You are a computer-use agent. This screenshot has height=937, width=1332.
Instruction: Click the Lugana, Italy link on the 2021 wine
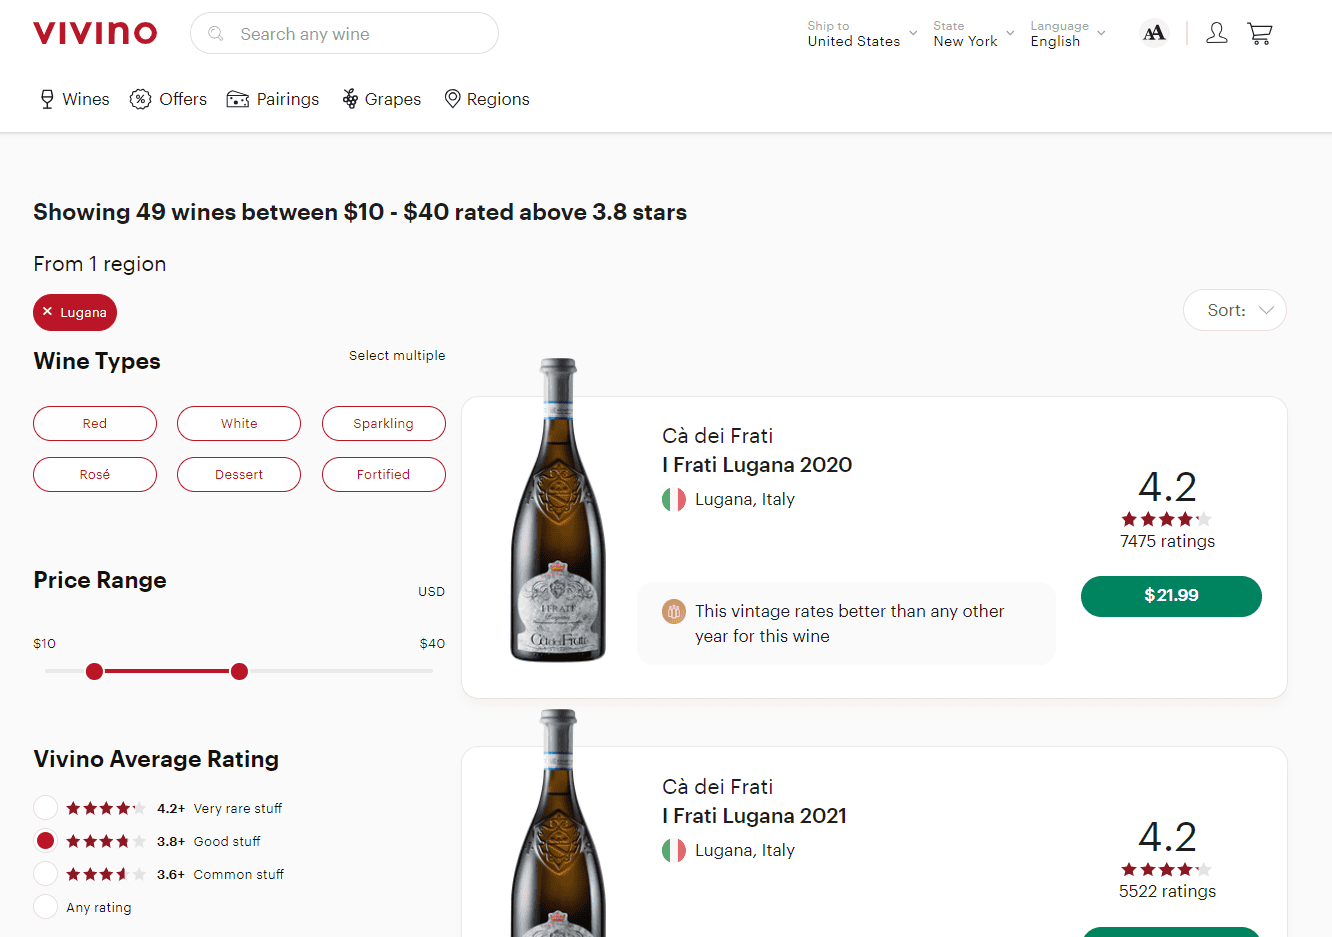[745, 850]
